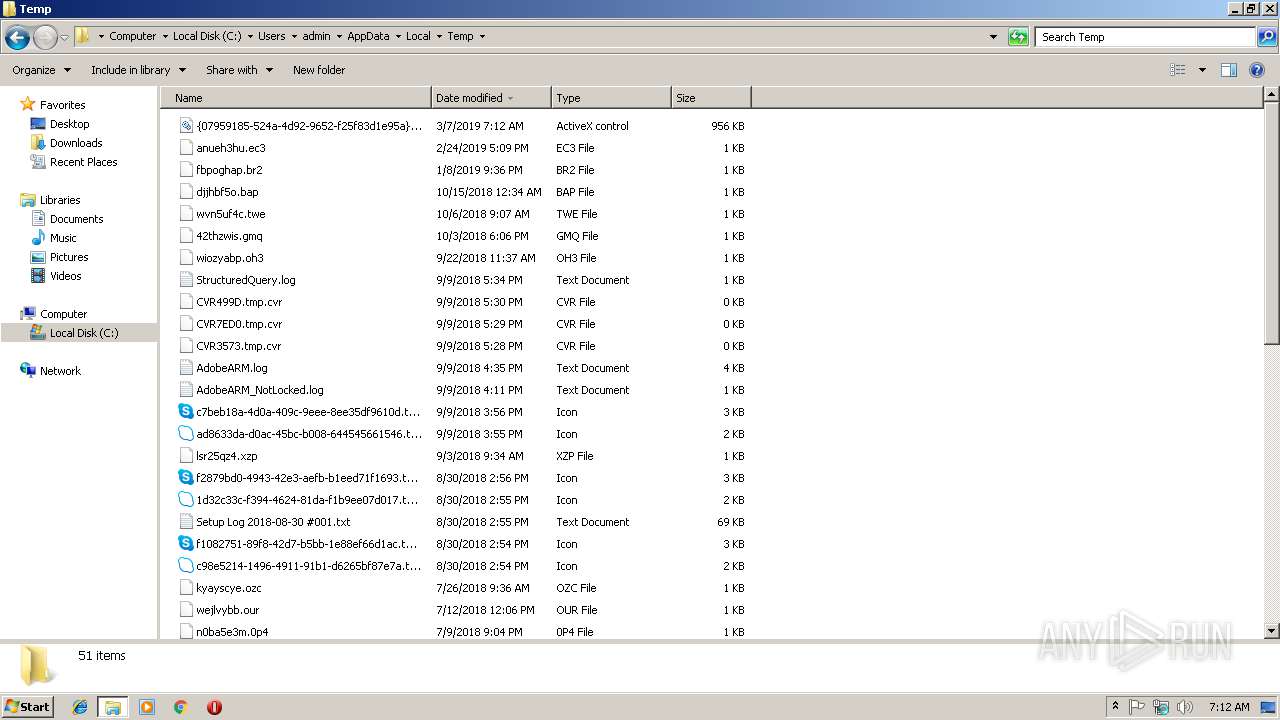Open Include in library dropdown
Image resolution: width=1280 pixels, height=720 pixels.
[138, 70]
